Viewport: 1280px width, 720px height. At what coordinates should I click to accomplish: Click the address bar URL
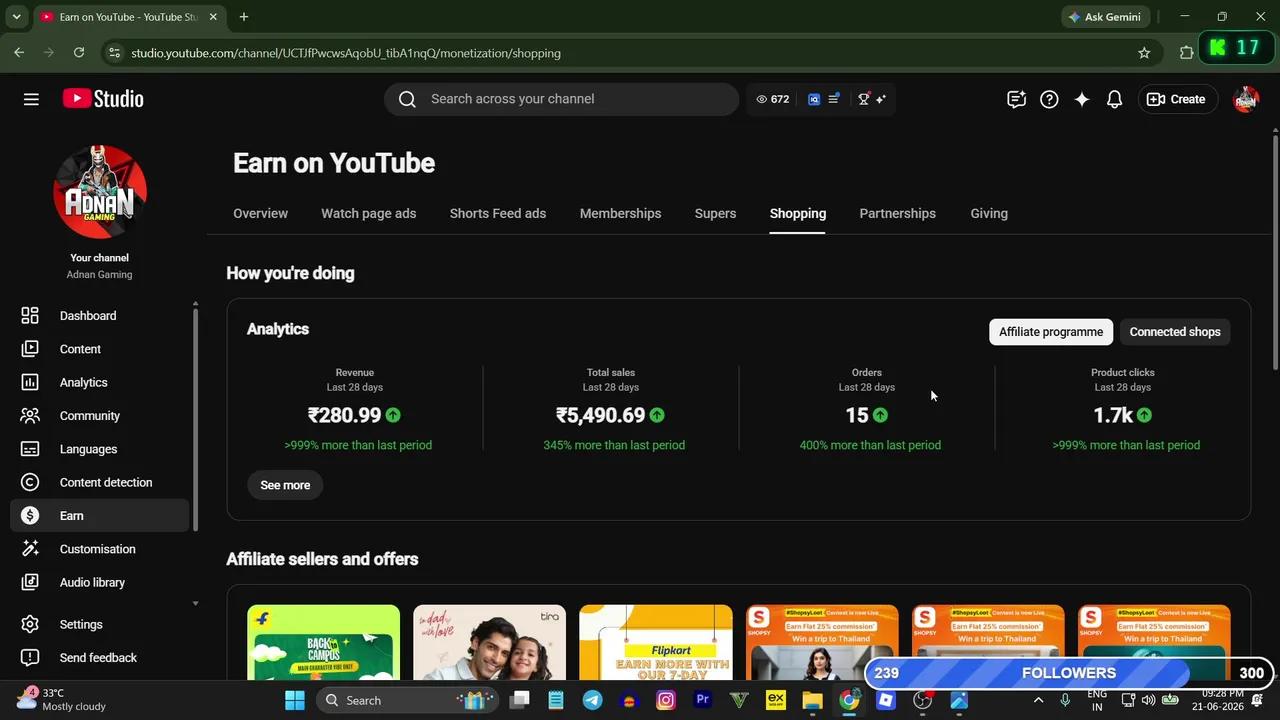[346, 53]
